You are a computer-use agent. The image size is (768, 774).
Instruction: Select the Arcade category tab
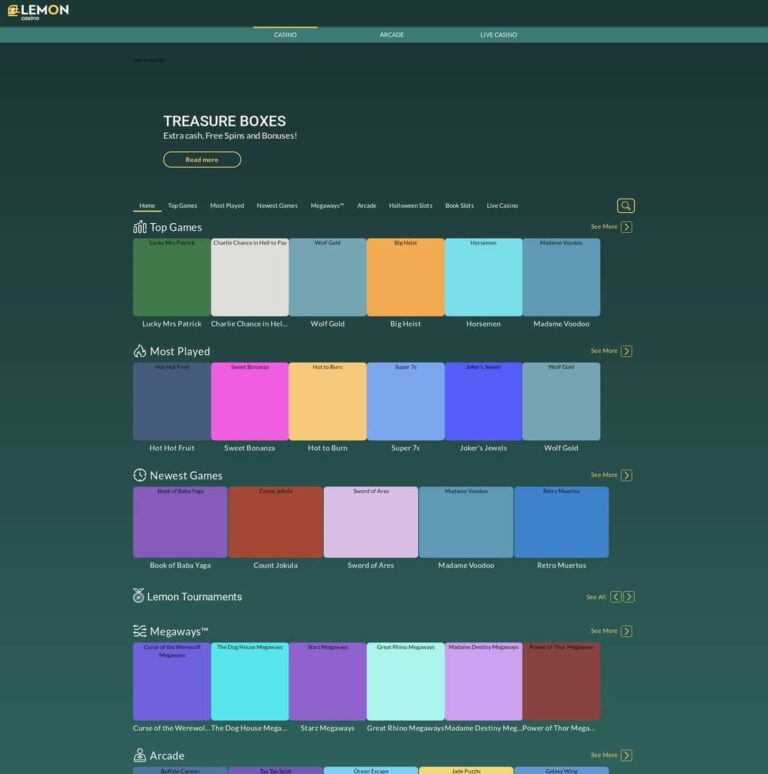pyautogui.click(x=367, y=206)
